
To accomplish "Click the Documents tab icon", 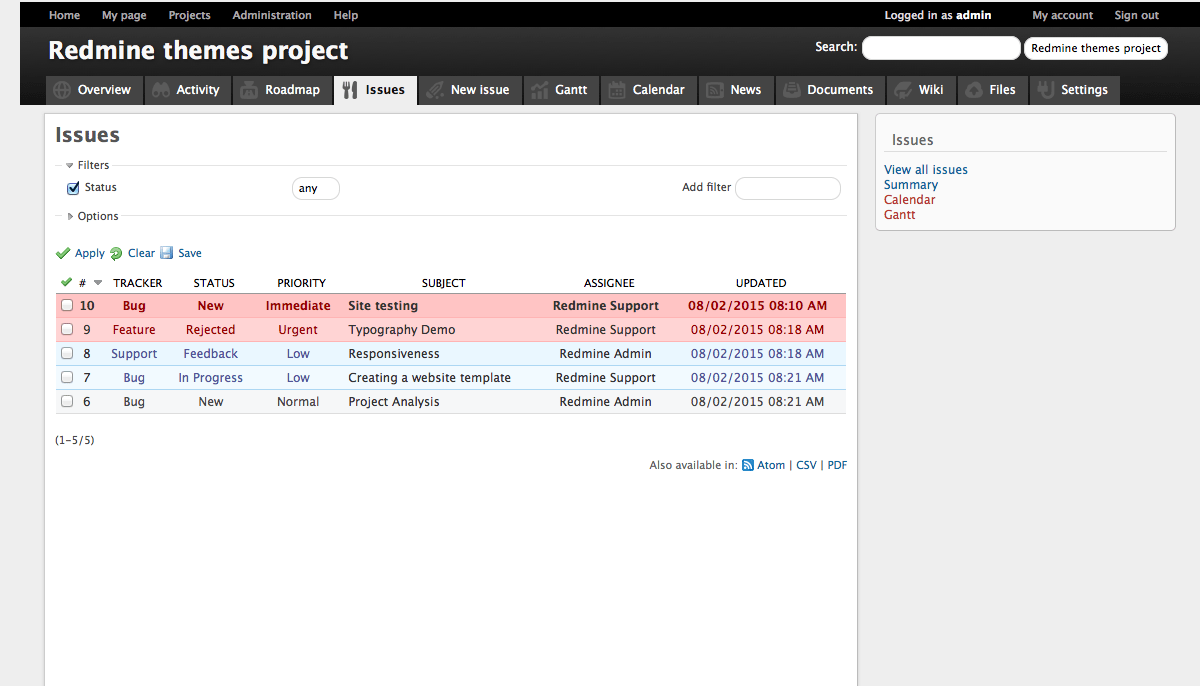I will [792, 90].
